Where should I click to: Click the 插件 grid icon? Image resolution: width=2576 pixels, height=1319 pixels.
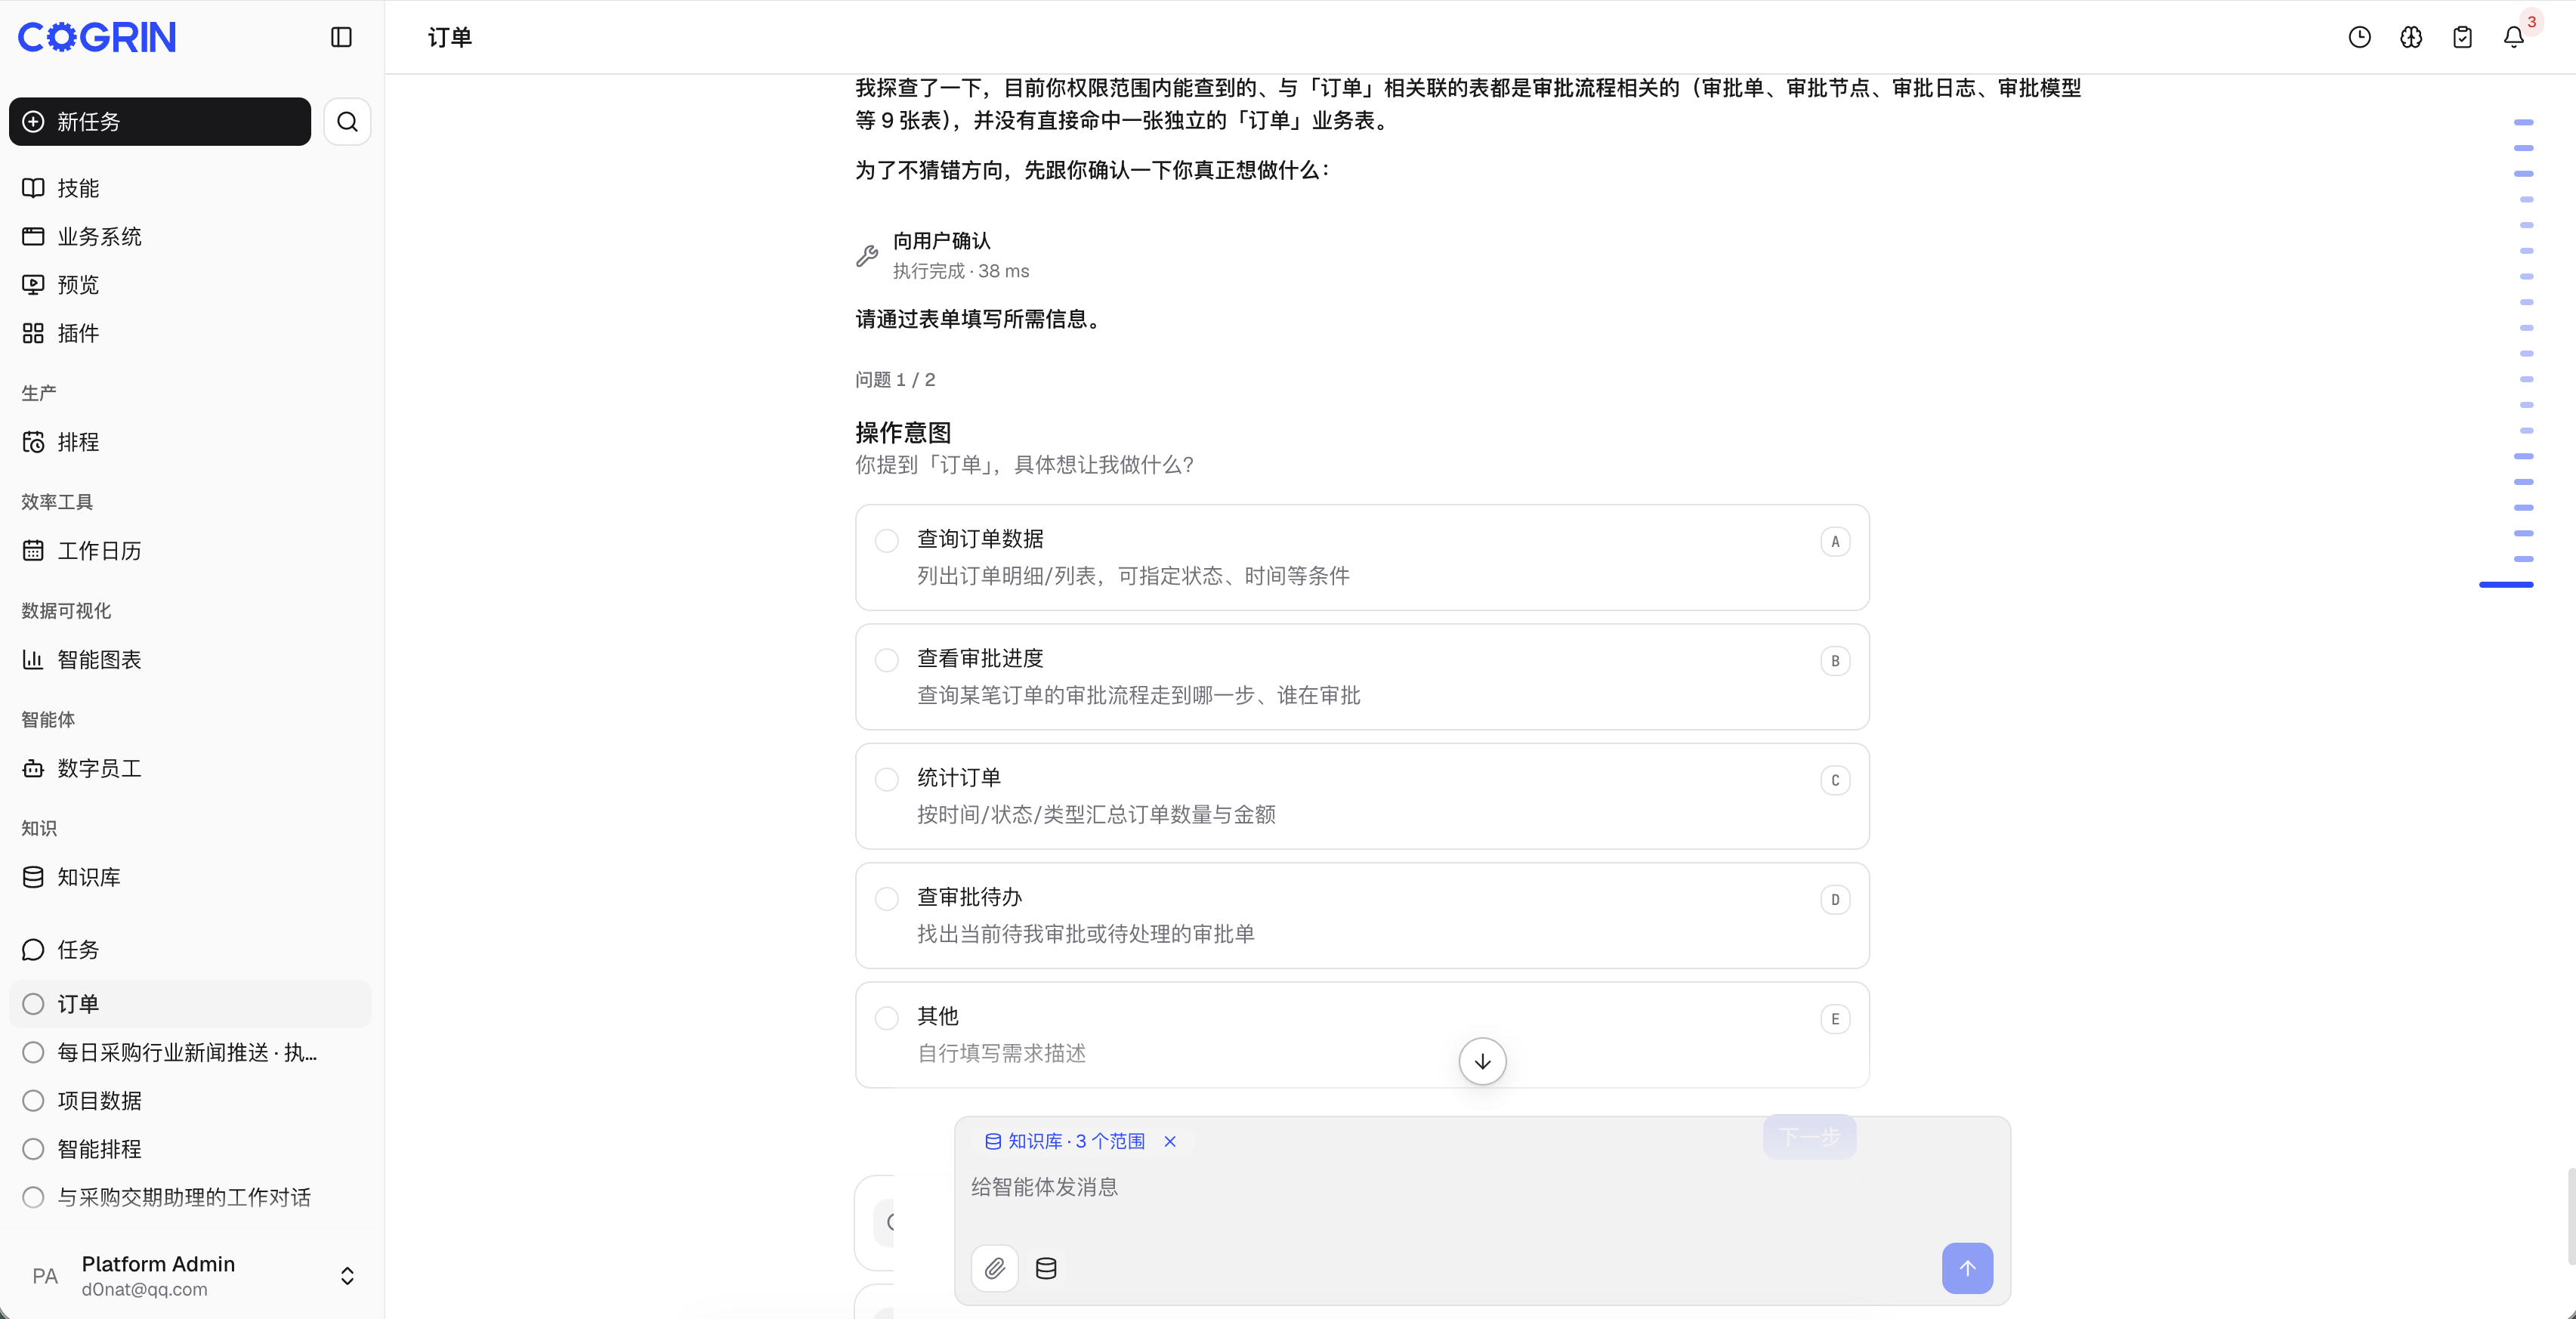[33, 333]
